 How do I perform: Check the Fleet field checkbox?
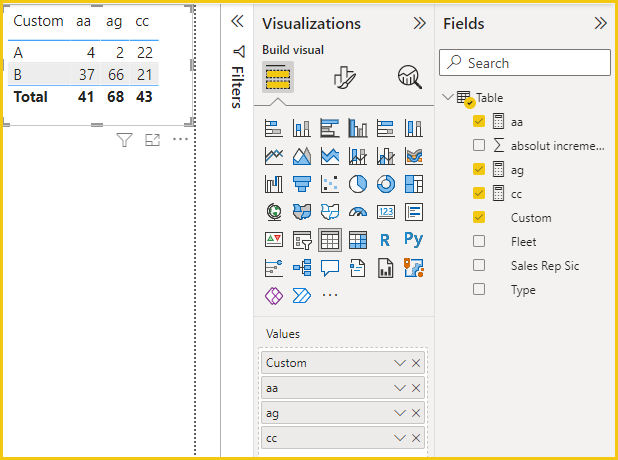pos(479,241)
